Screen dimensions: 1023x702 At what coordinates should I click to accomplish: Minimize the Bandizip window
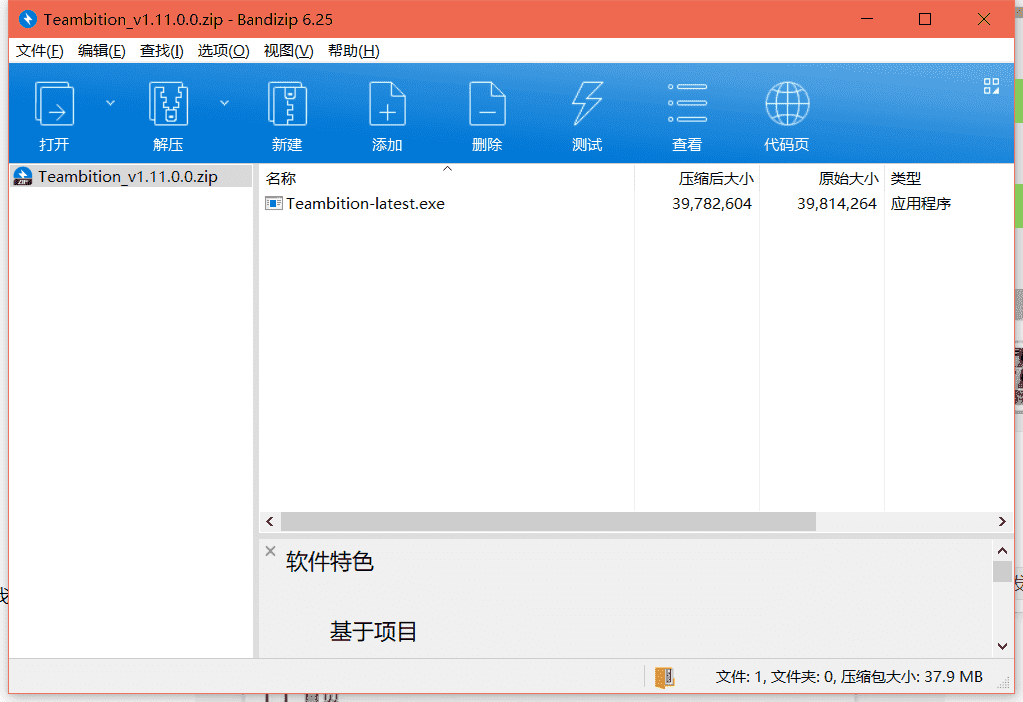click(866, 19)
